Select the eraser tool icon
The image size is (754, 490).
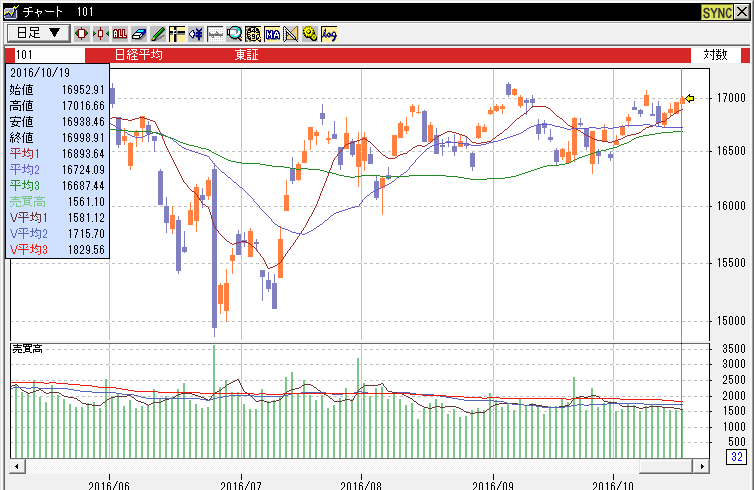[x=139, y=33]
